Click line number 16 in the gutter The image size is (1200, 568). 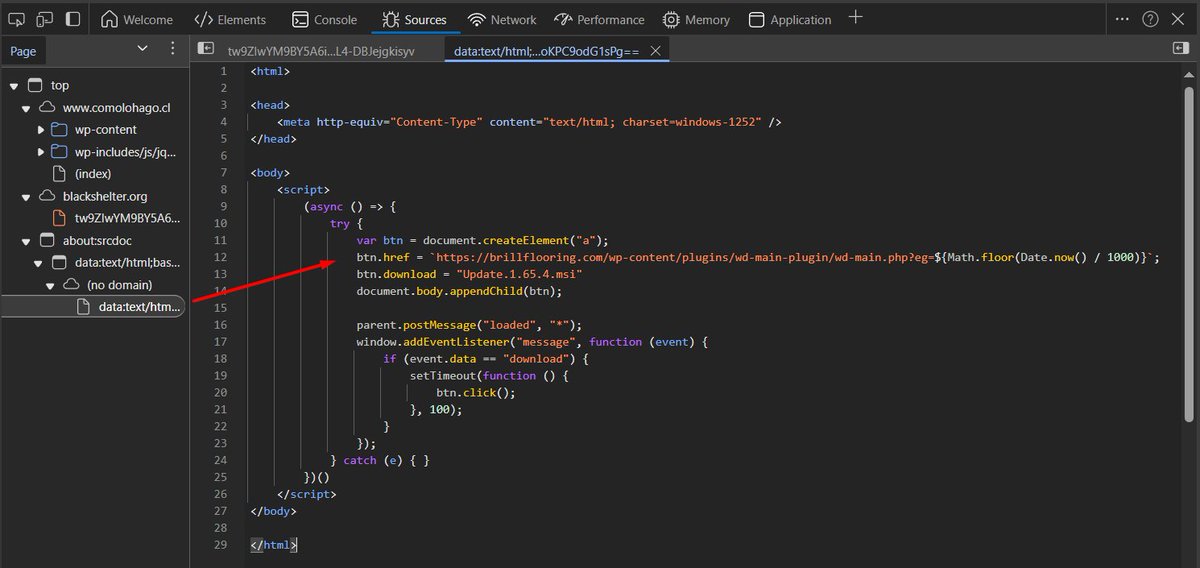(x=222, y=325)
